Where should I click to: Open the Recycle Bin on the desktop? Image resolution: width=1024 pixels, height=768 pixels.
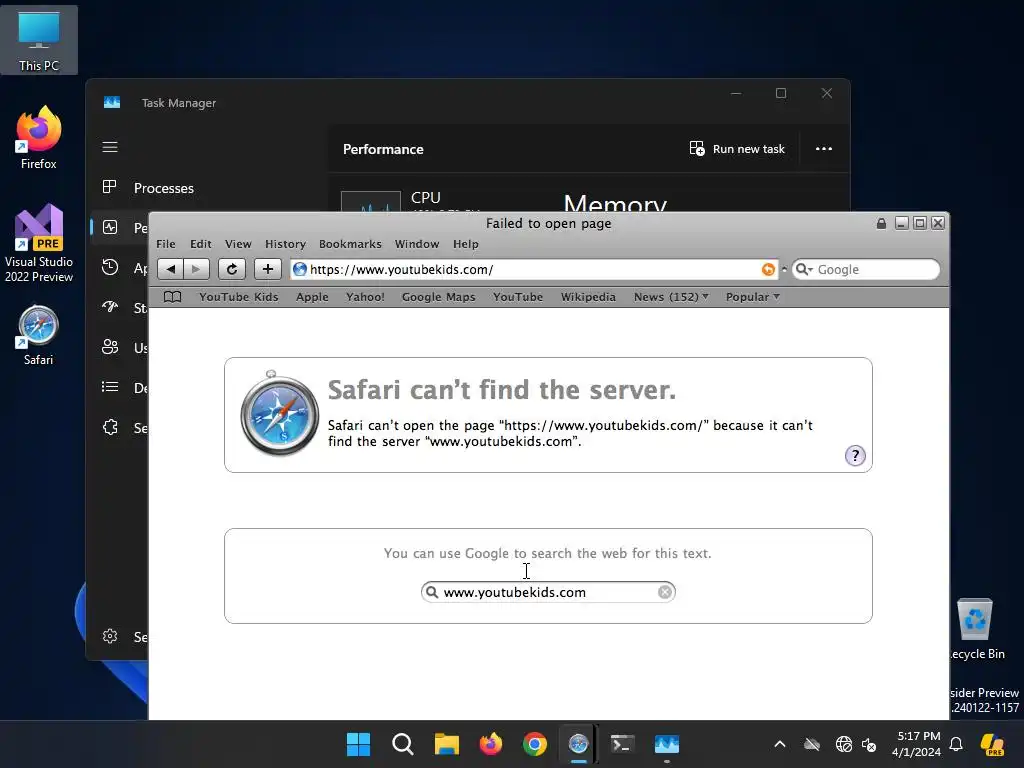pyautogui.click(x=977, y=630)
